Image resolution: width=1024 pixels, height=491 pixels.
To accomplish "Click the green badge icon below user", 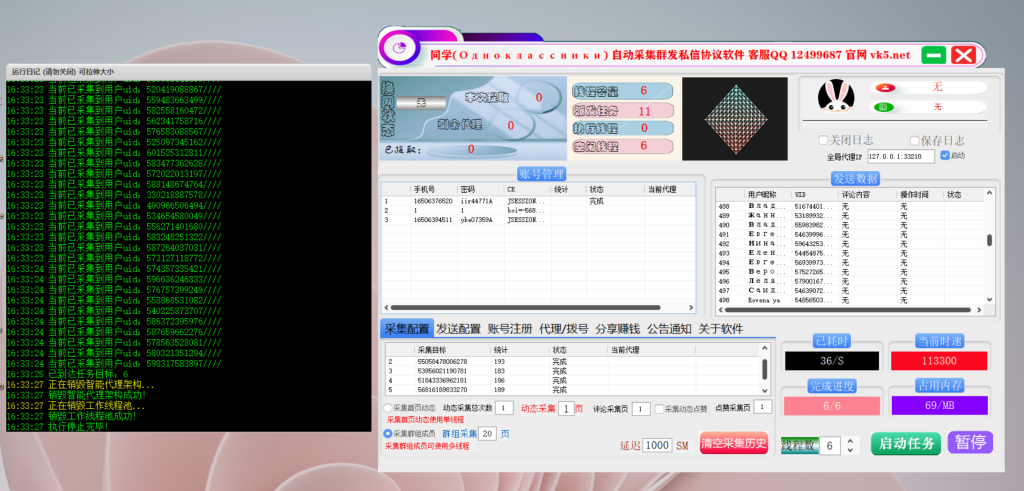I will (x=883, y=106).
